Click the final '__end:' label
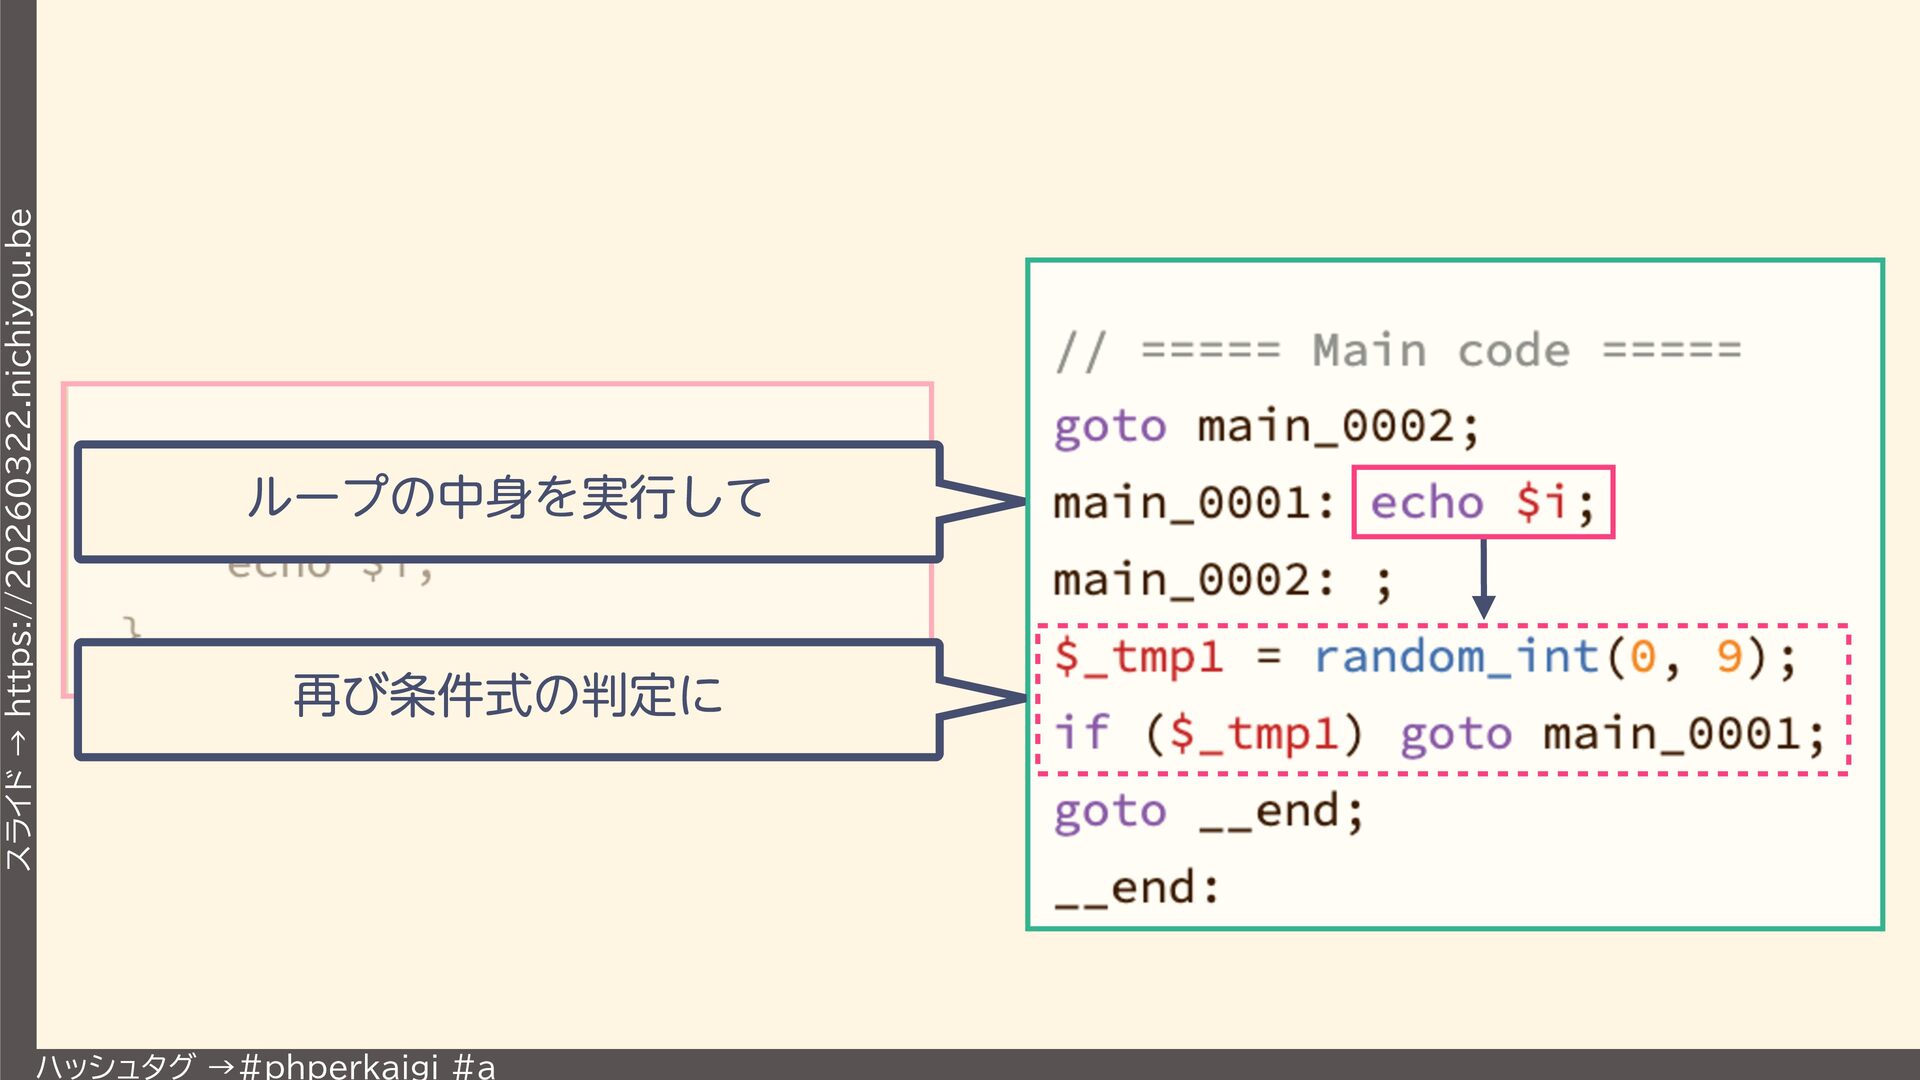The image size is (1920, 1080). point(1137,888)
